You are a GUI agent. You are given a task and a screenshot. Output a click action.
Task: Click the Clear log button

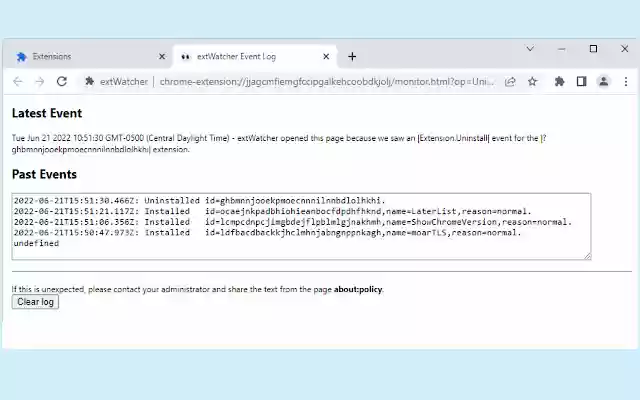click(35, 302)
